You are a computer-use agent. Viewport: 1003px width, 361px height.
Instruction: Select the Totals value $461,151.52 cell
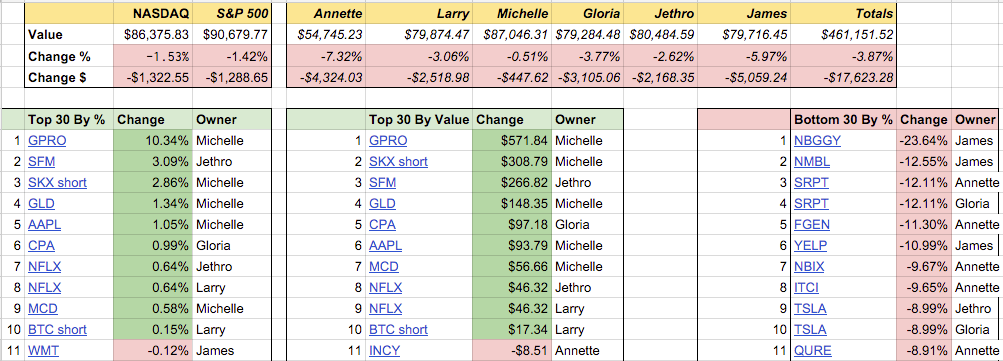point(857,35)
